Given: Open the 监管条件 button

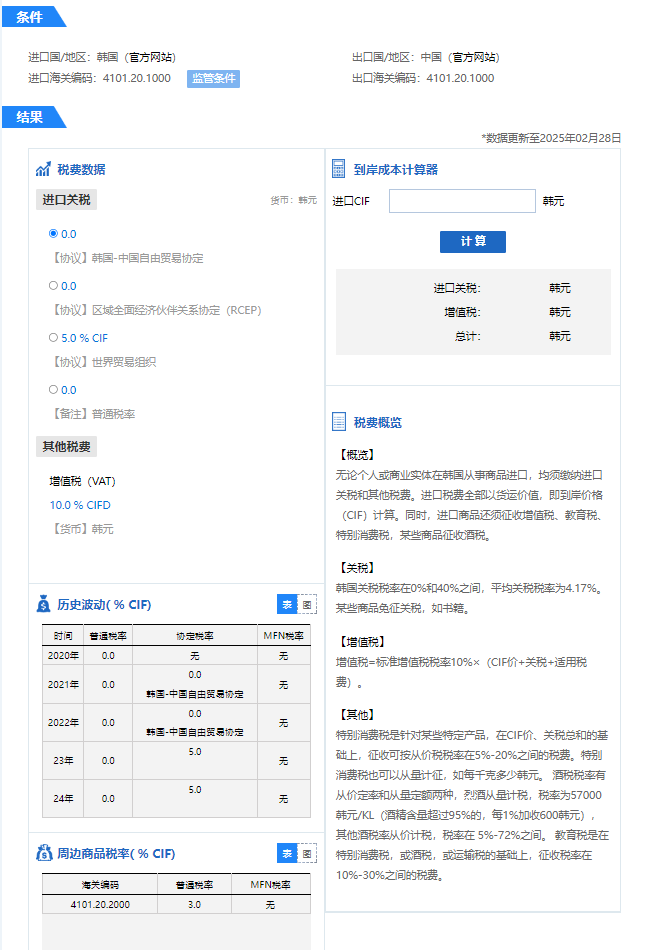Looking at the screenshot, I should coord(213,78).
